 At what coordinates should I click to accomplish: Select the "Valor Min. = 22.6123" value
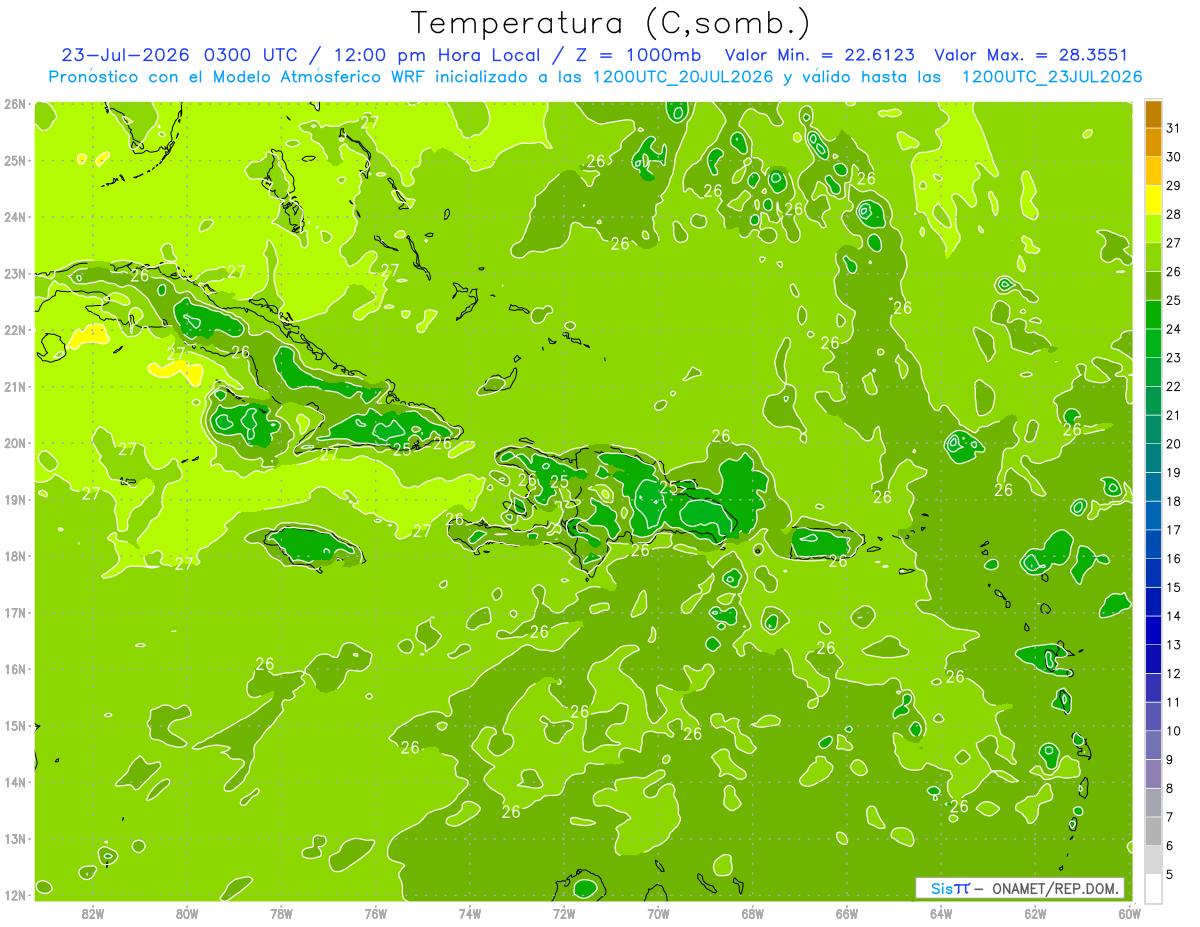coord(819,55)
